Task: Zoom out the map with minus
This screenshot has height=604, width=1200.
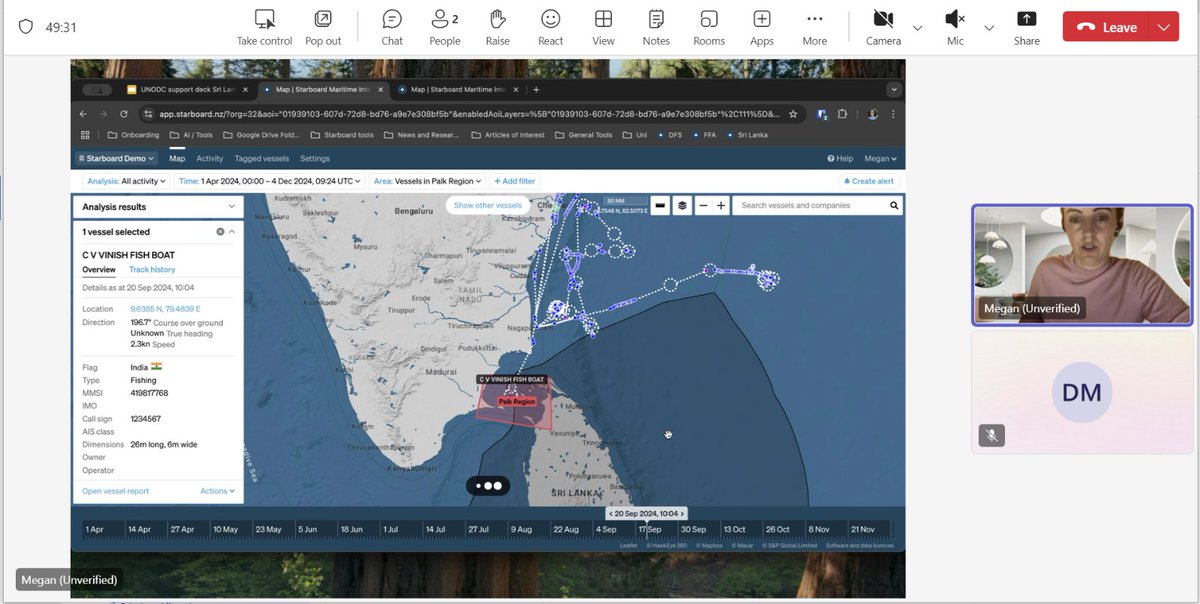Action: pyautogui.click(x=703, y=205)
